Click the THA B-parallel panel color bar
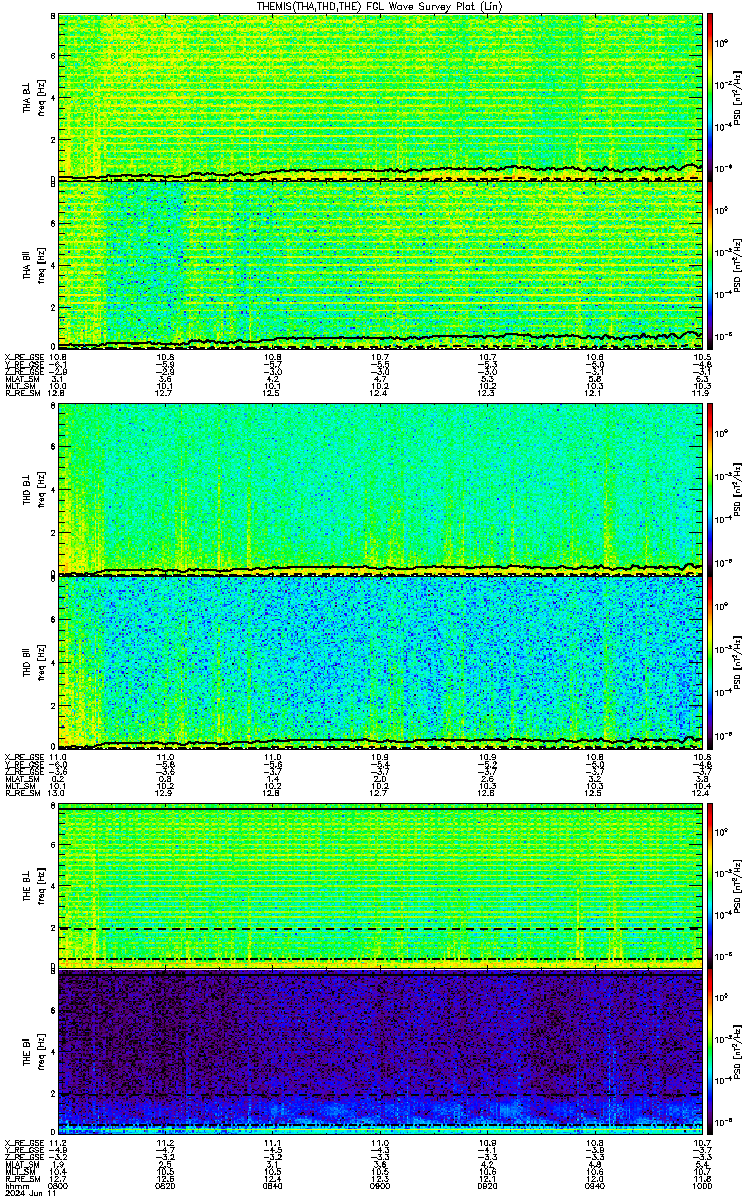This screenshot has width=750, height=1200. pos(709,264)
